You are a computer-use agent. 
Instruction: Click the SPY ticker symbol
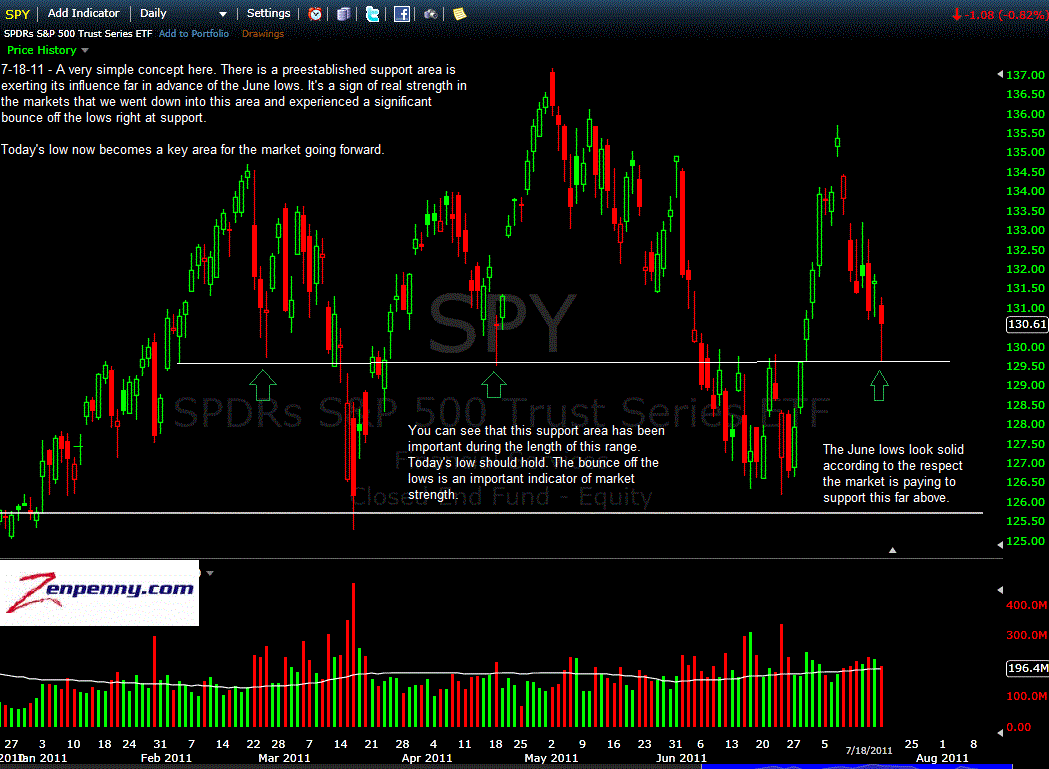[17, 14]
